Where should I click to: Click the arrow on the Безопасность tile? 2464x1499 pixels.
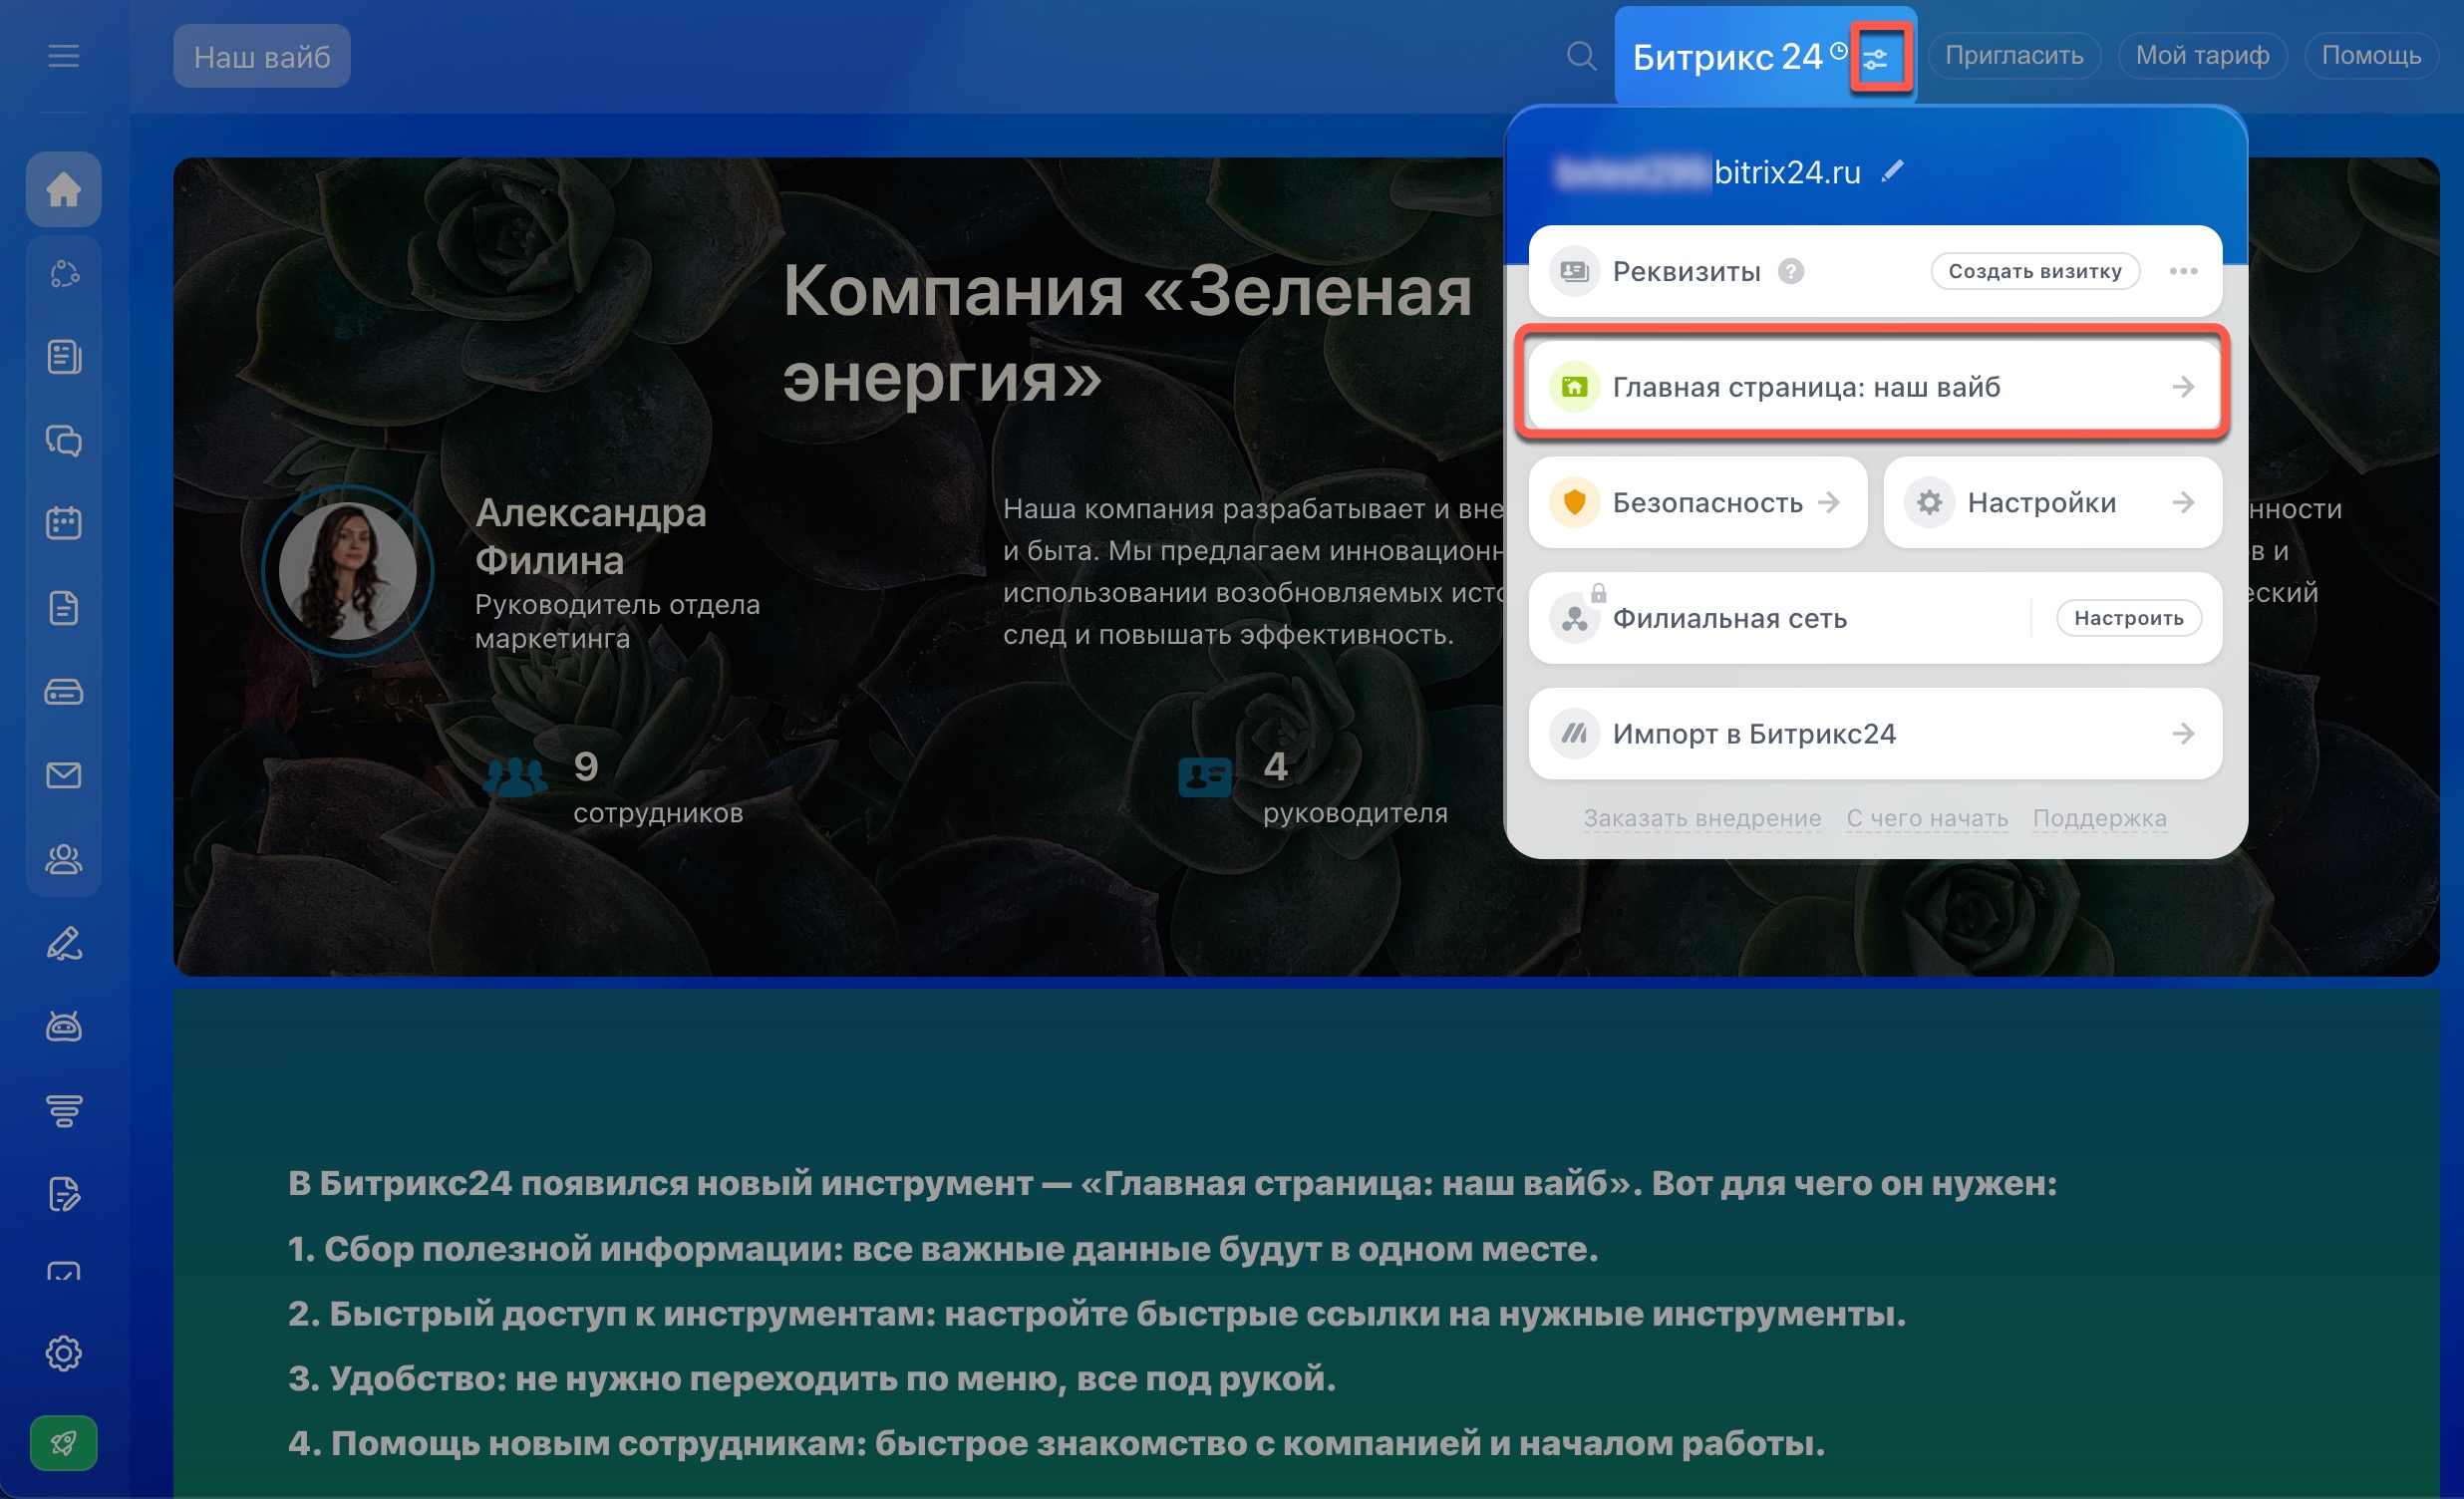1828,502
